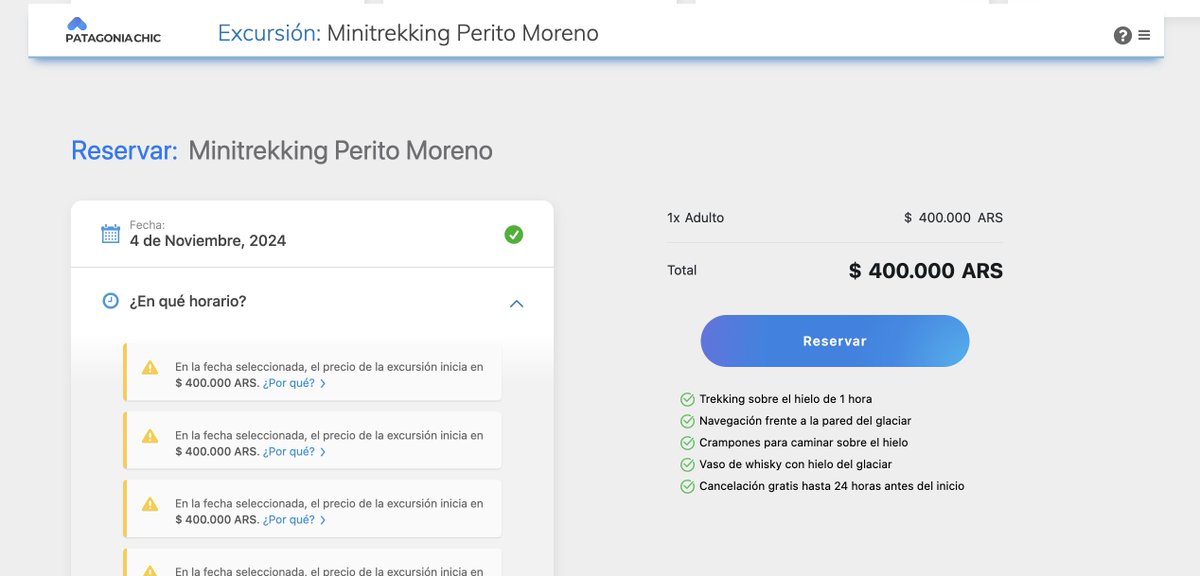Viewport: 1200px width, 576px height.
Task: Click the green check beside Trekking sobre el hielo
Action: point(686,398)
